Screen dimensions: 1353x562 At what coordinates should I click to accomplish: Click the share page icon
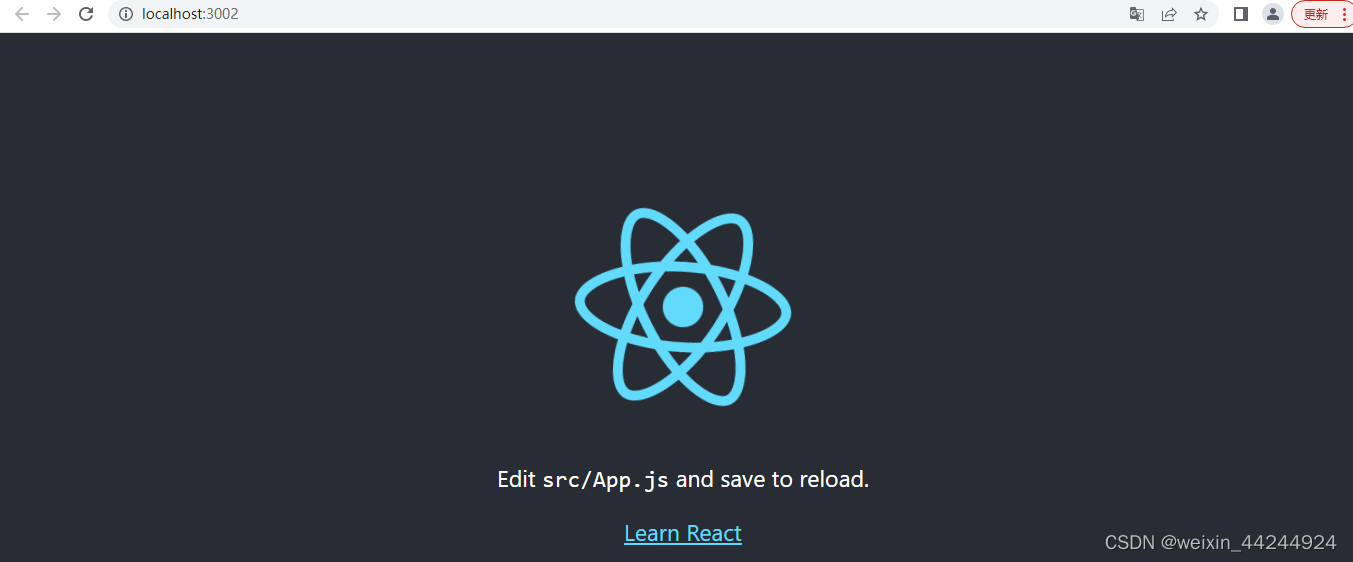[1169, 14]
